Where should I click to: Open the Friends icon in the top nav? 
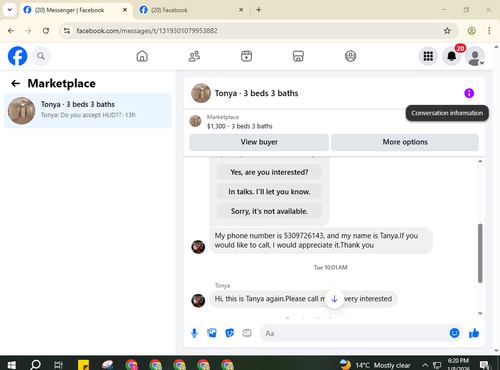click(194, 56)
